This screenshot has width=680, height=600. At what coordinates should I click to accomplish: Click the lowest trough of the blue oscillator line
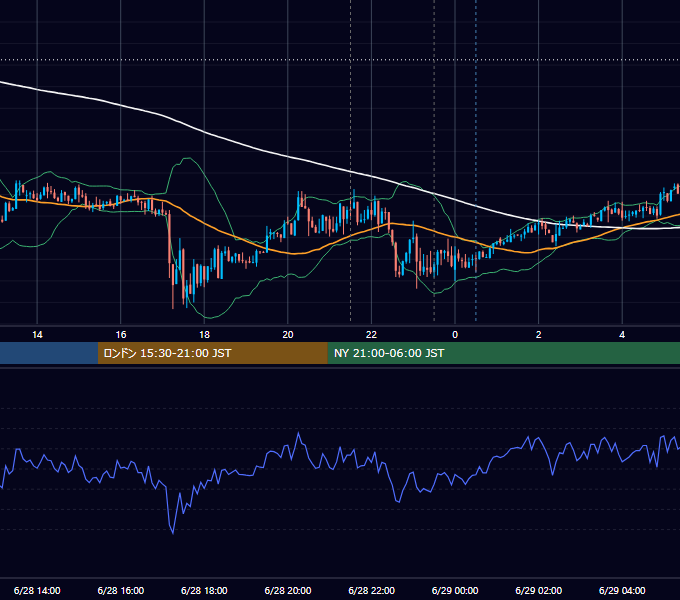pyautogui.click(x=173, y=533)
